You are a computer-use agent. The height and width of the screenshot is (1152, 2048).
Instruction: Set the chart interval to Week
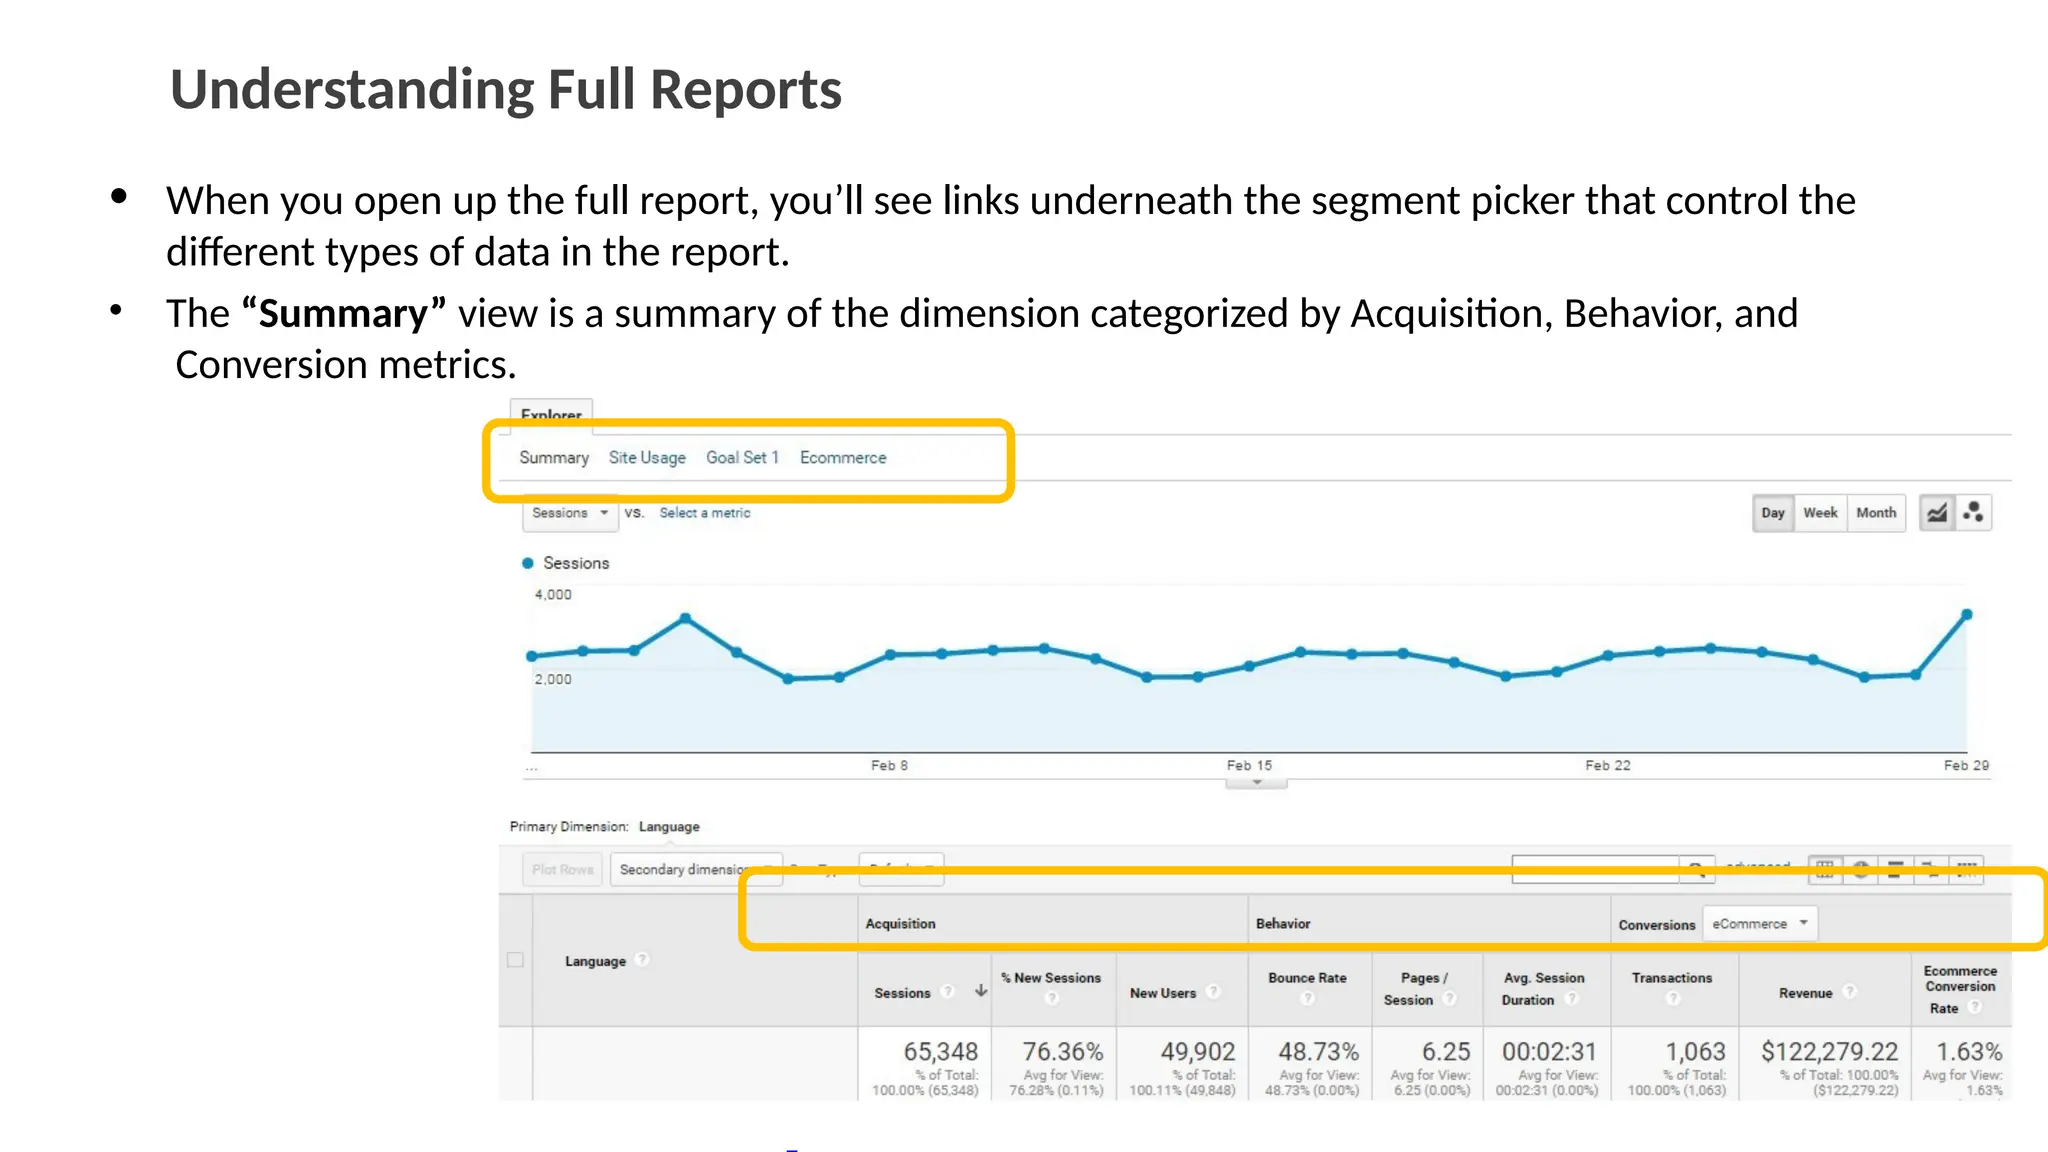tap(1820, 513)
